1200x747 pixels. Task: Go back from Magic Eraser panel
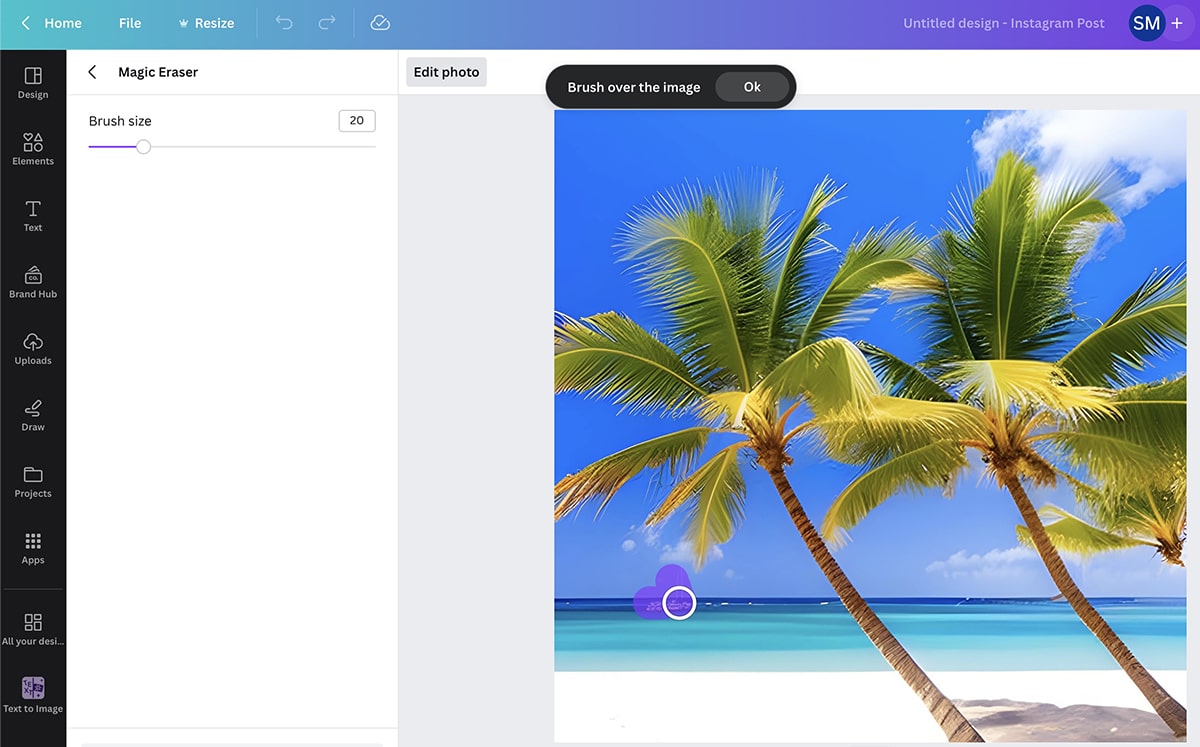92,72
